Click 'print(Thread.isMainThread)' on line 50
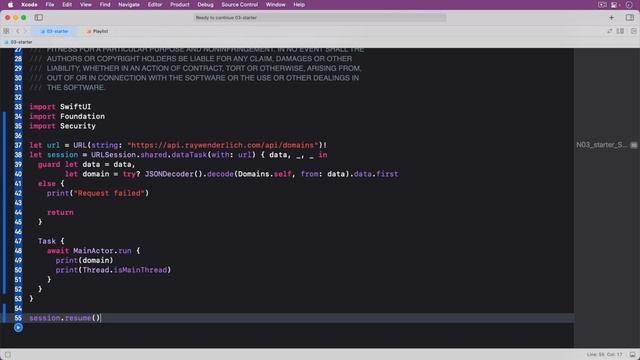The image size is (640, 360). coord(113,270)
